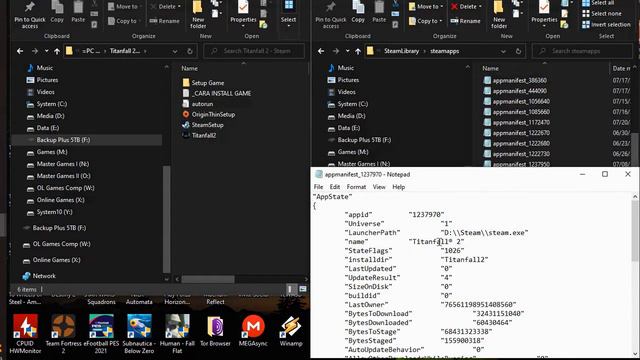Open Subnautica Below Zero desktop shortcut
The width and height of the screenshot is (640, 360).
139,333
